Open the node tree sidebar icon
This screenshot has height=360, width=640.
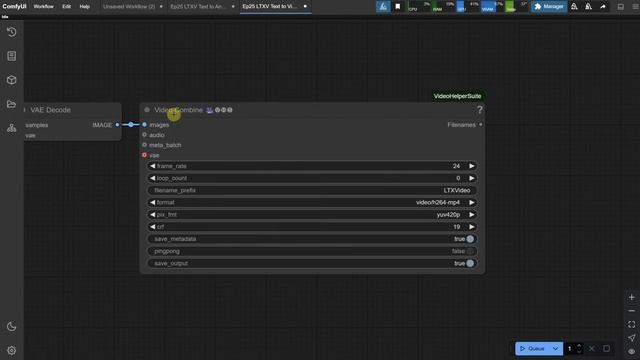point(11,128)
